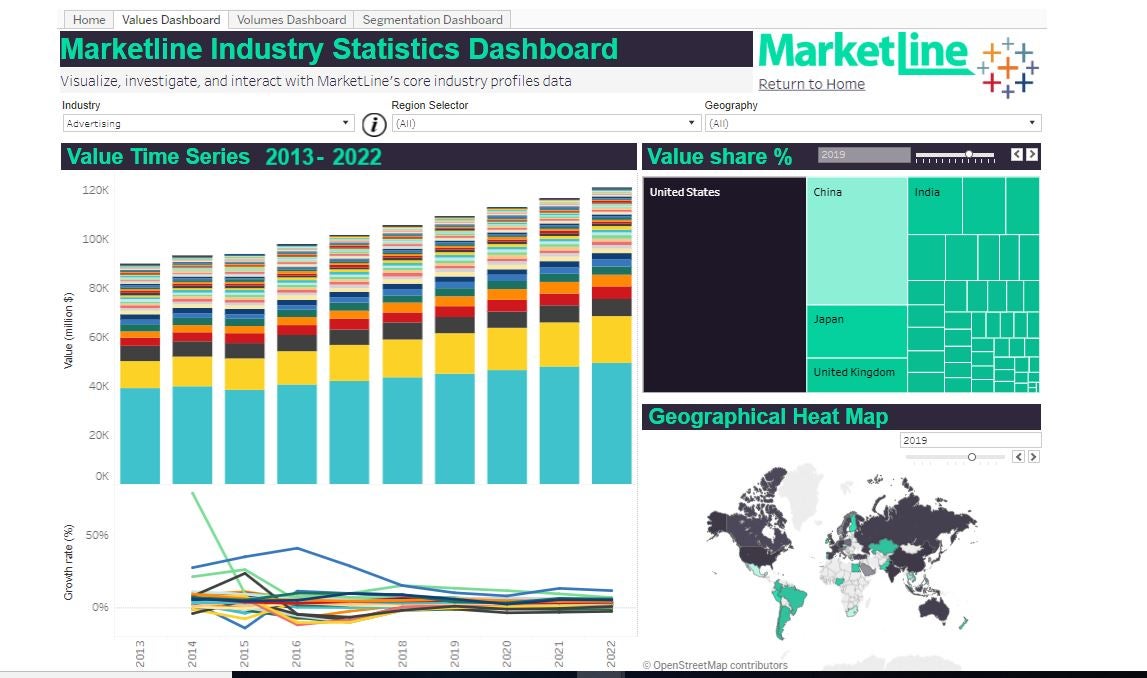
Task: Click the 2017 x-axis year label
Action: [350, 653]
